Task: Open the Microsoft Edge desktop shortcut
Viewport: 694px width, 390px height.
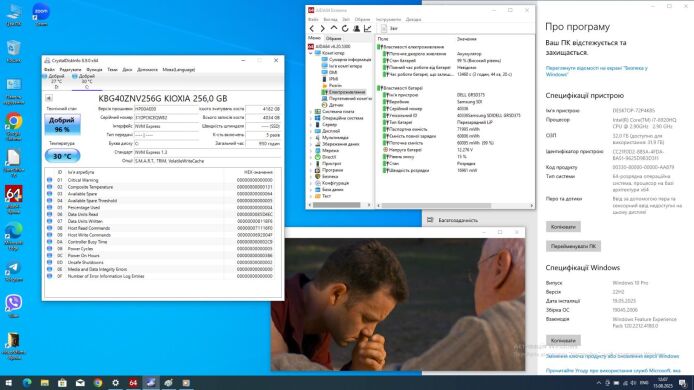Action: [14, 236]
